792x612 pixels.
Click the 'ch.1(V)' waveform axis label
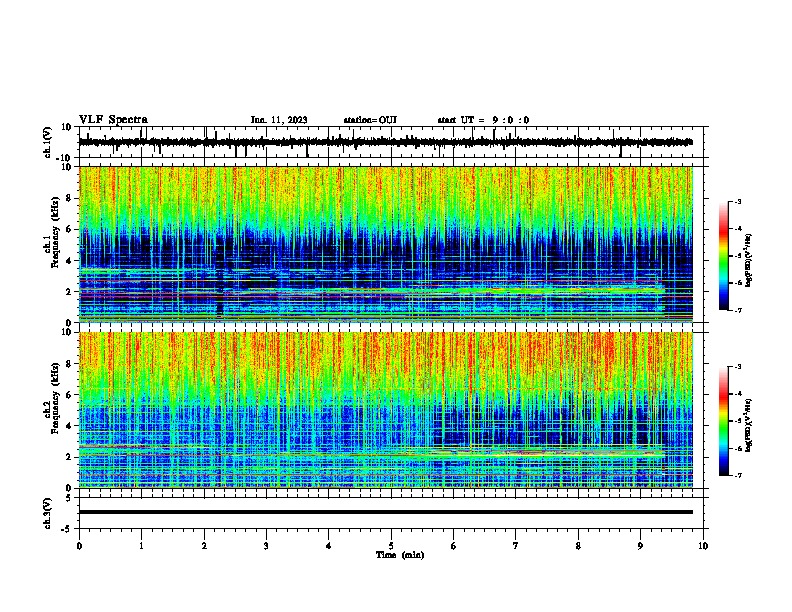pyautogui.click(x=48, y=142)
